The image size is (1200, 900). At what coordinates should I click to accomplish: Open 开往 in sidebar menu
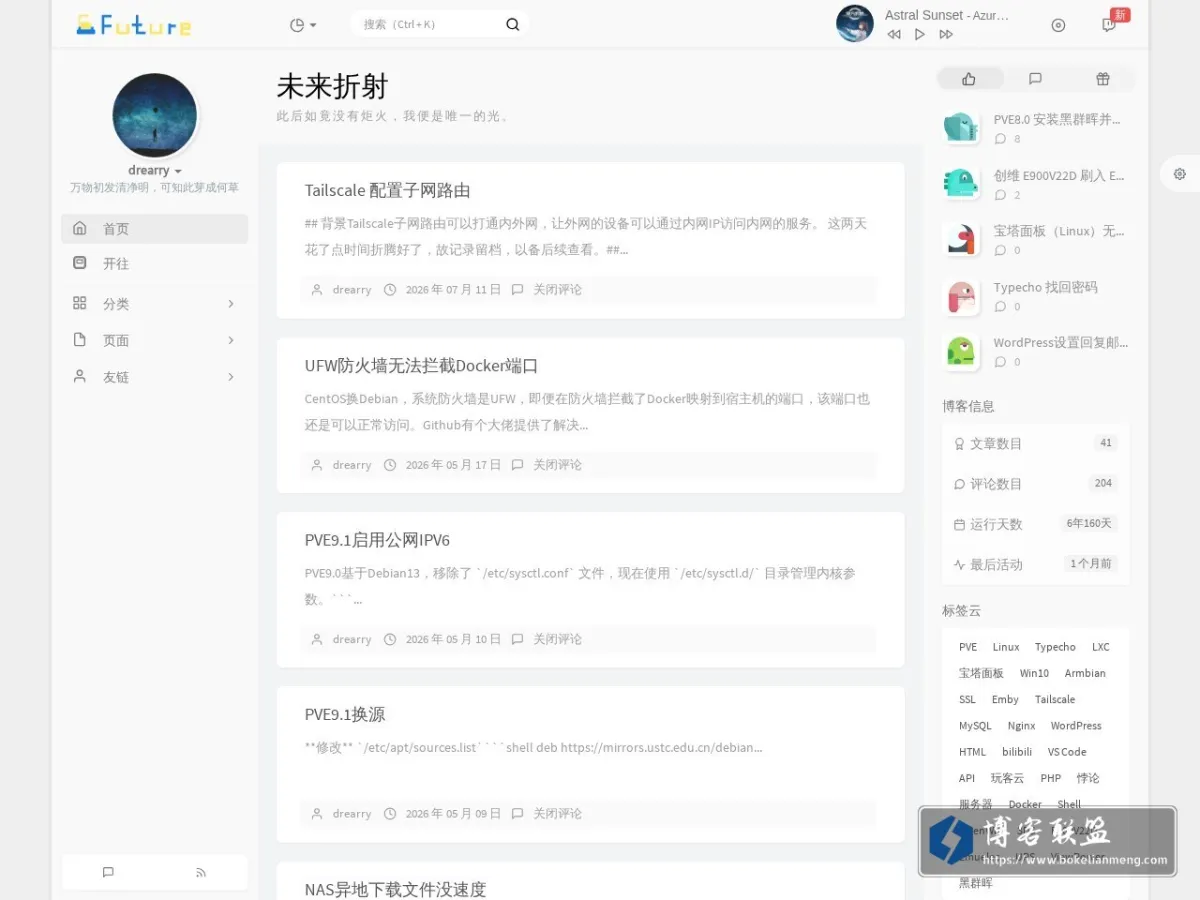click(x=155, y=264)
